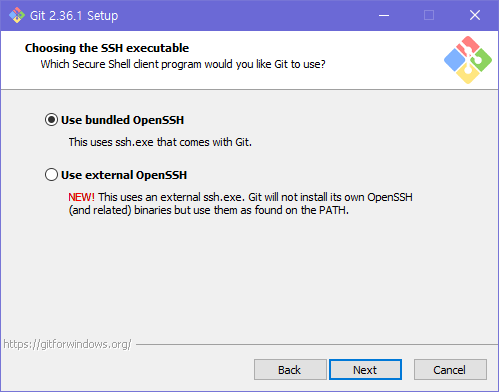This screenshot has height=392, width=499.
Task: Click the "Git 2.36.1 Setup" title text
Action: coord(74,16)
